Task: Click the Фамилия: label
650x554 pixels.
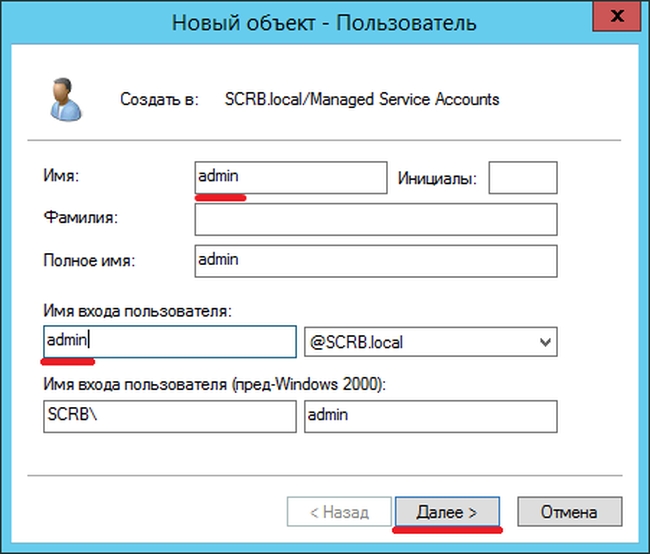Action: click(x=79, y=217)
